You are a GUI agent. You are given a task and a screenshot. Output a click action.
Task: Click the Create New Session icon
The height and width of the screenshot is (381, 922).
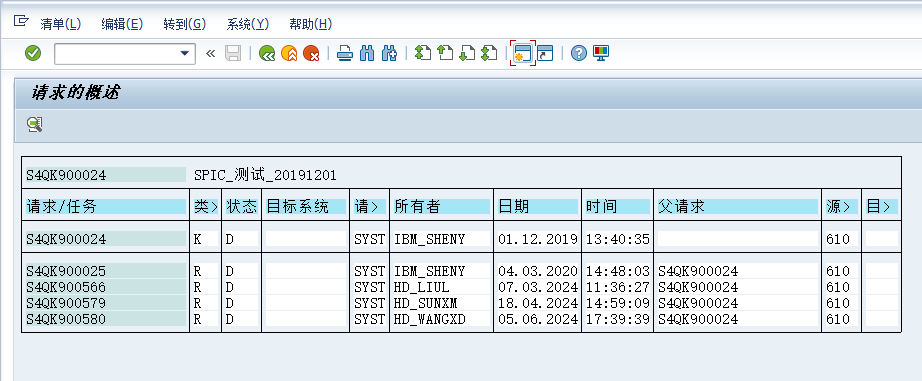523,54
